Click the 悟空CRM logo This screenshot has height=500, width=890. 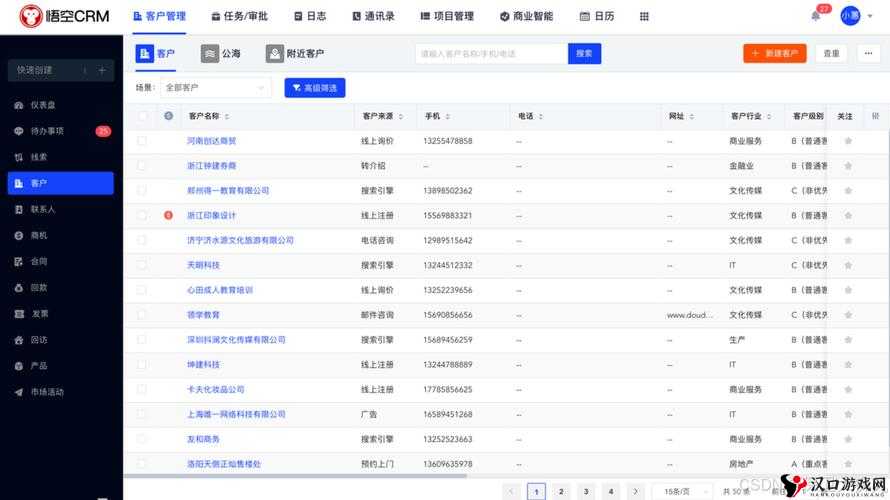64,16
